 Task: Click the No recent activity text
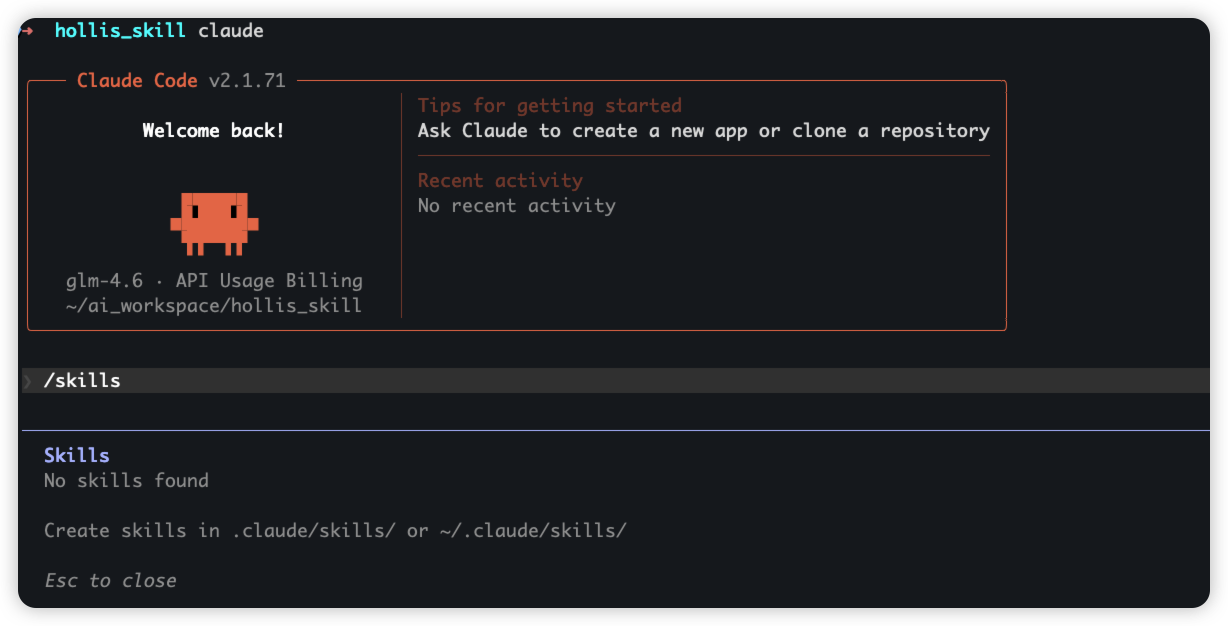click(516, 206)
